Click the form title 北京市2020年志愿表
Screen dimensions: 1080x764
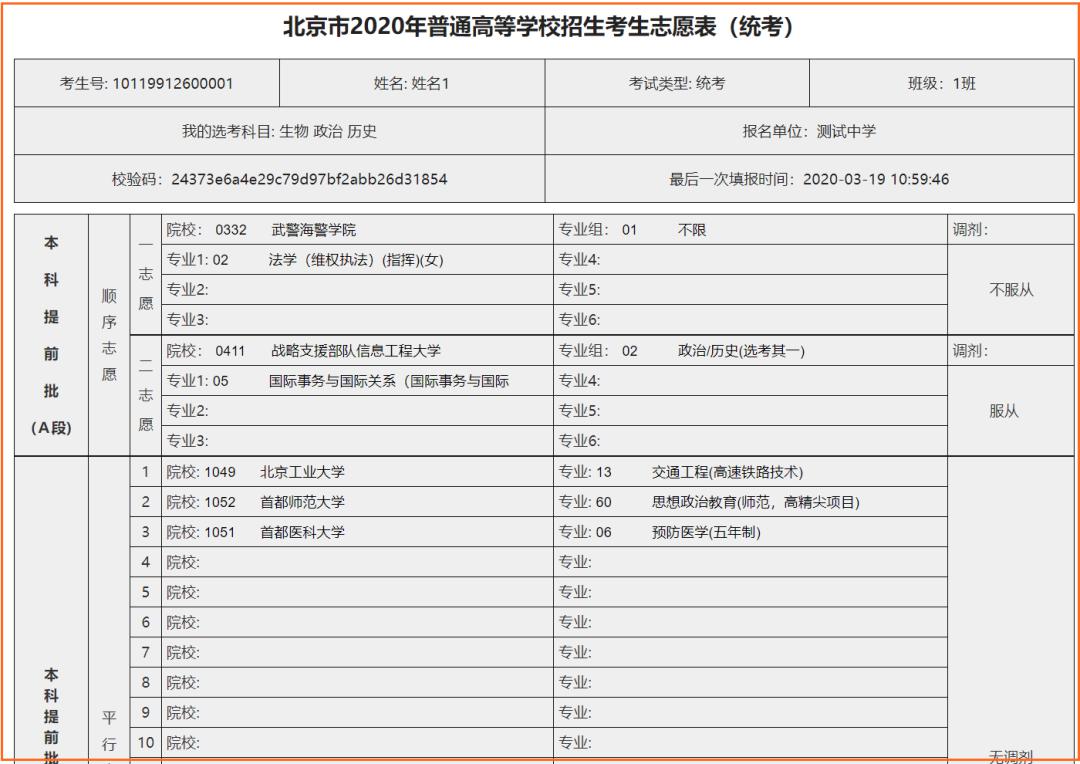click(x=540, y=26)
